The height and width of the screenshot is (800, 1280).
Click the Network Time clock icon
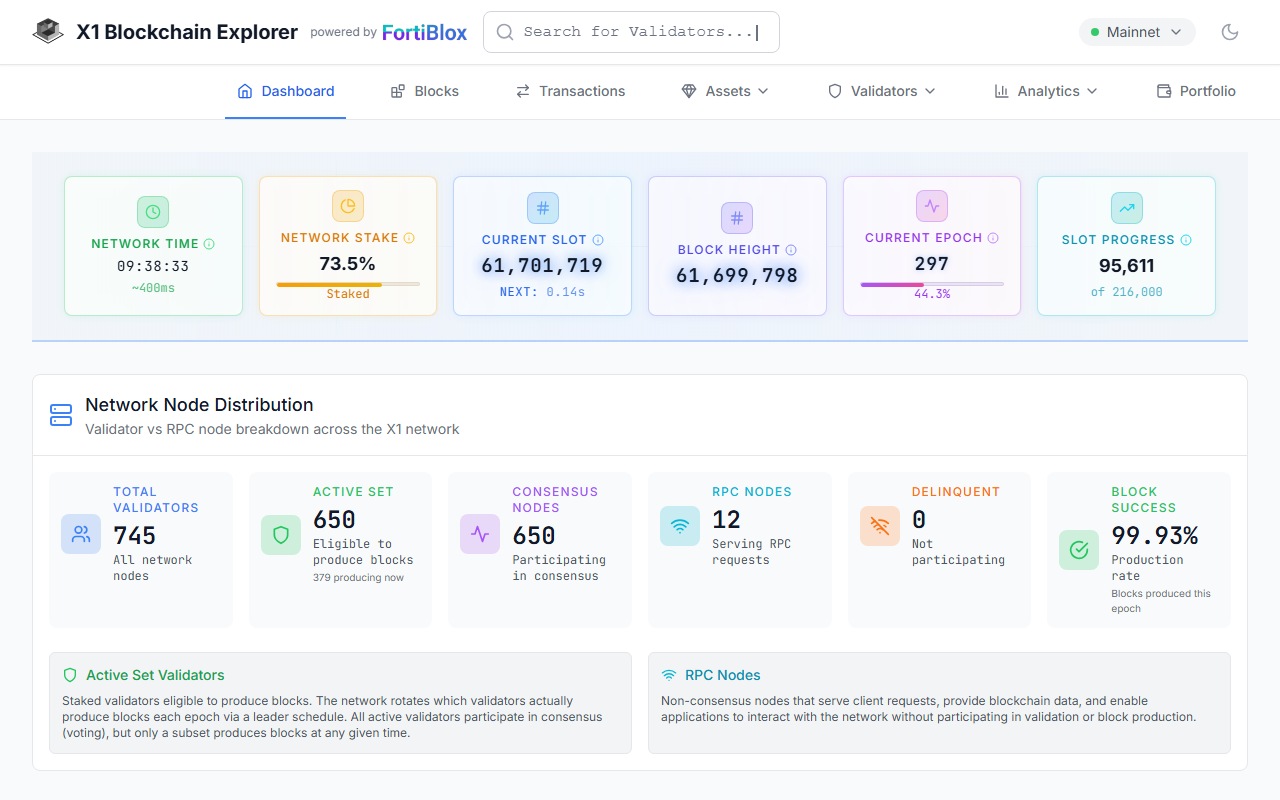pos(153,212)
